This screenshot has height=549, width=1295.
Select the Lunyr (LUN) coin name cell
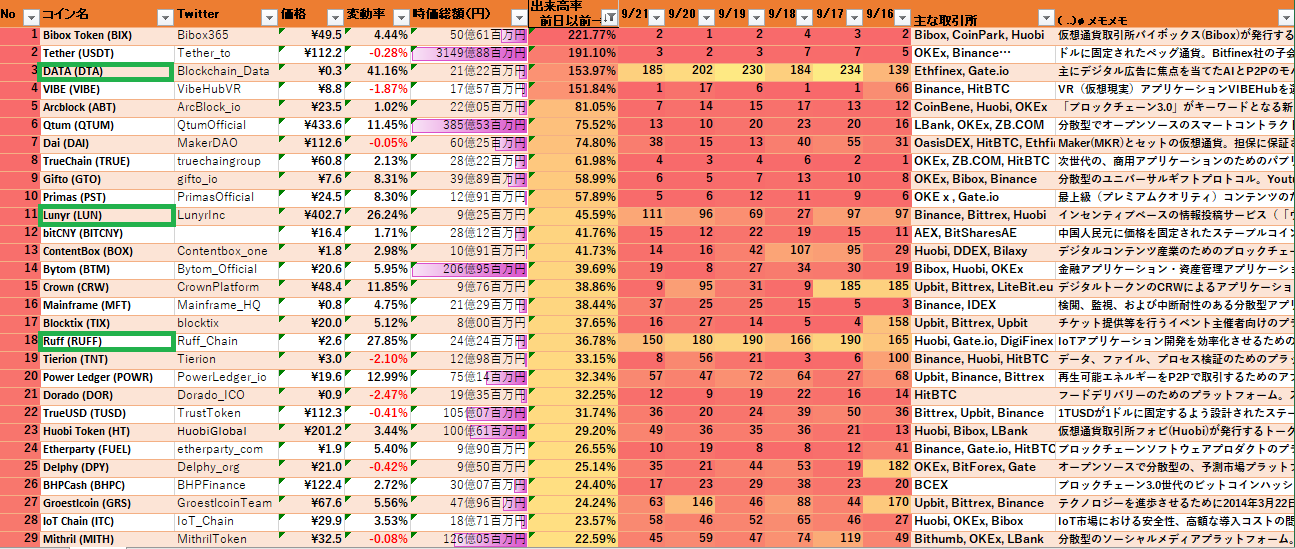click(105, 214)
